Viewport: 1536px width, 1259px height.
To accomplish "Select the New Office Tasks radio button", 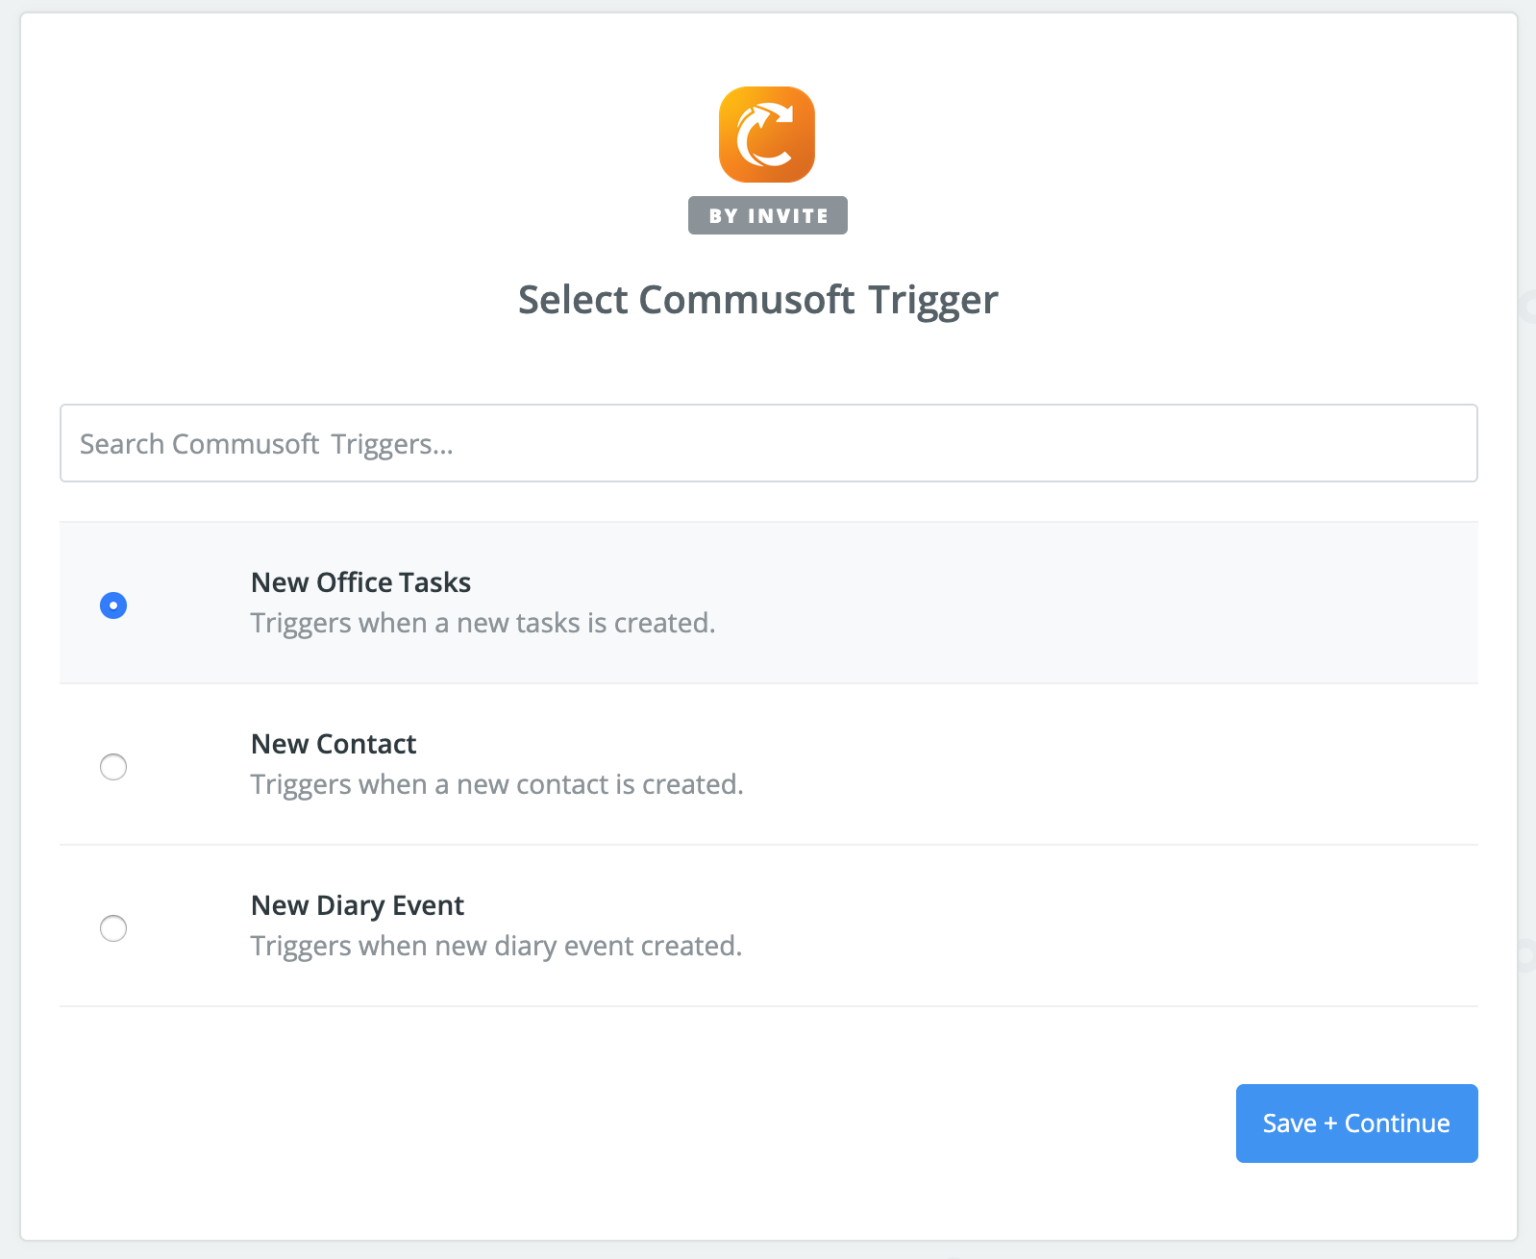I will (x=113, y=605).
